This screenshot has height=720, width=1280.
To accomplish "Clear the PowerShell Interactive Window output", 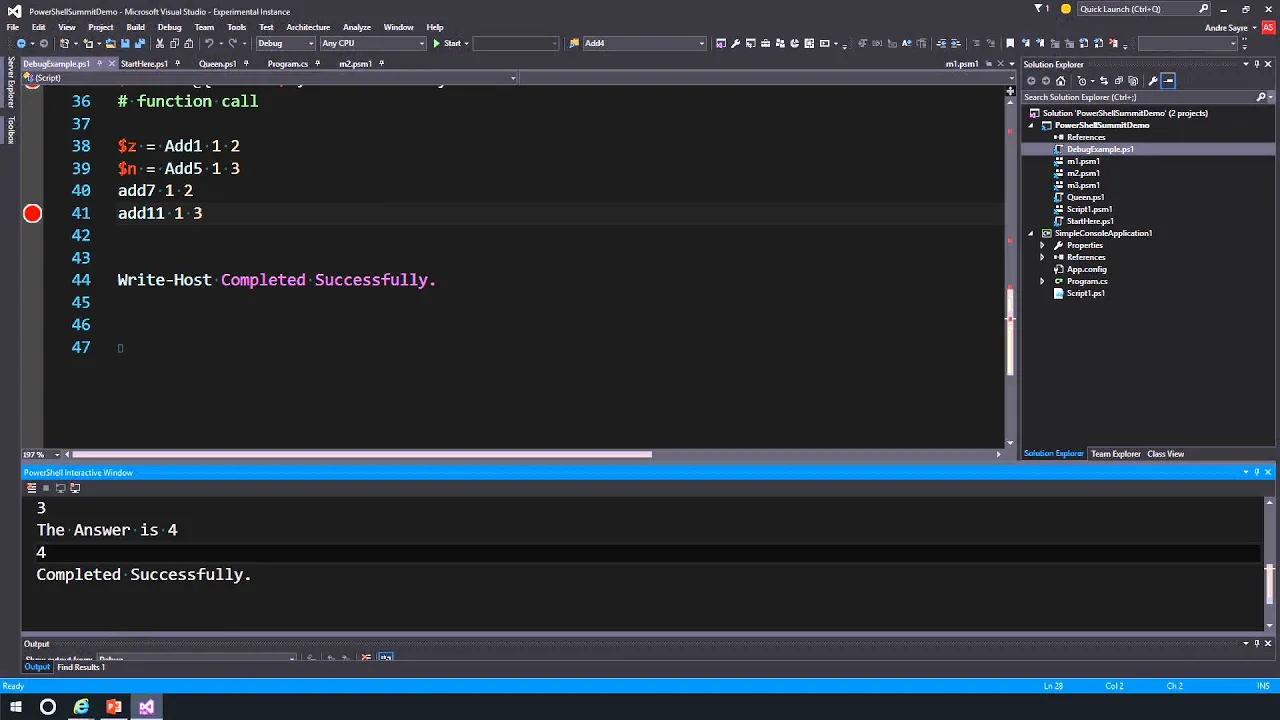I will pos(31,488).
